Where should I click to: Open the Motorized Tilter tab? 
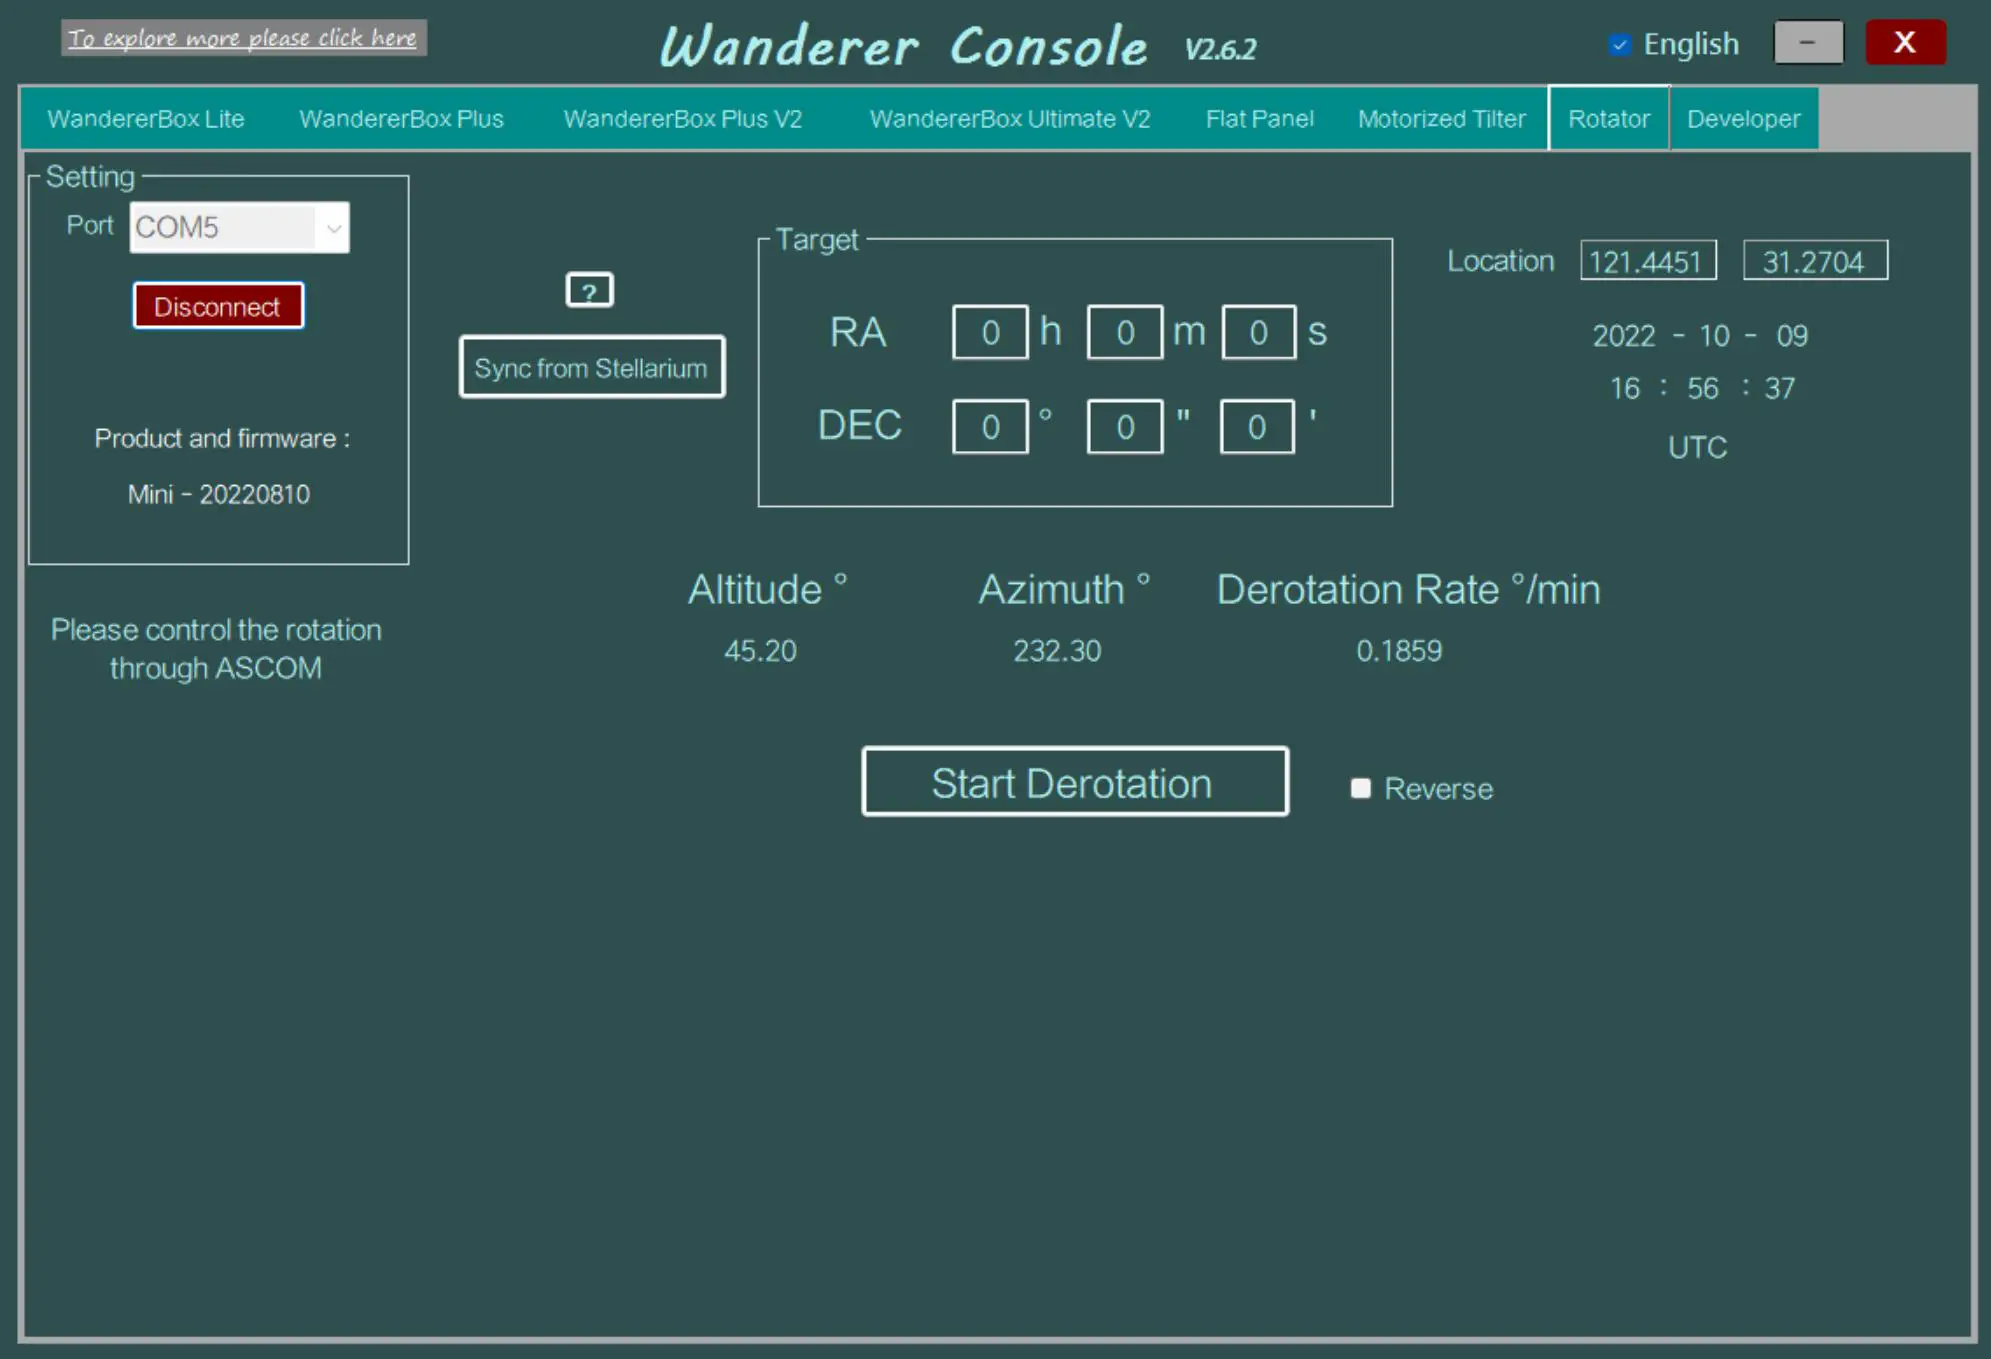1441,118
